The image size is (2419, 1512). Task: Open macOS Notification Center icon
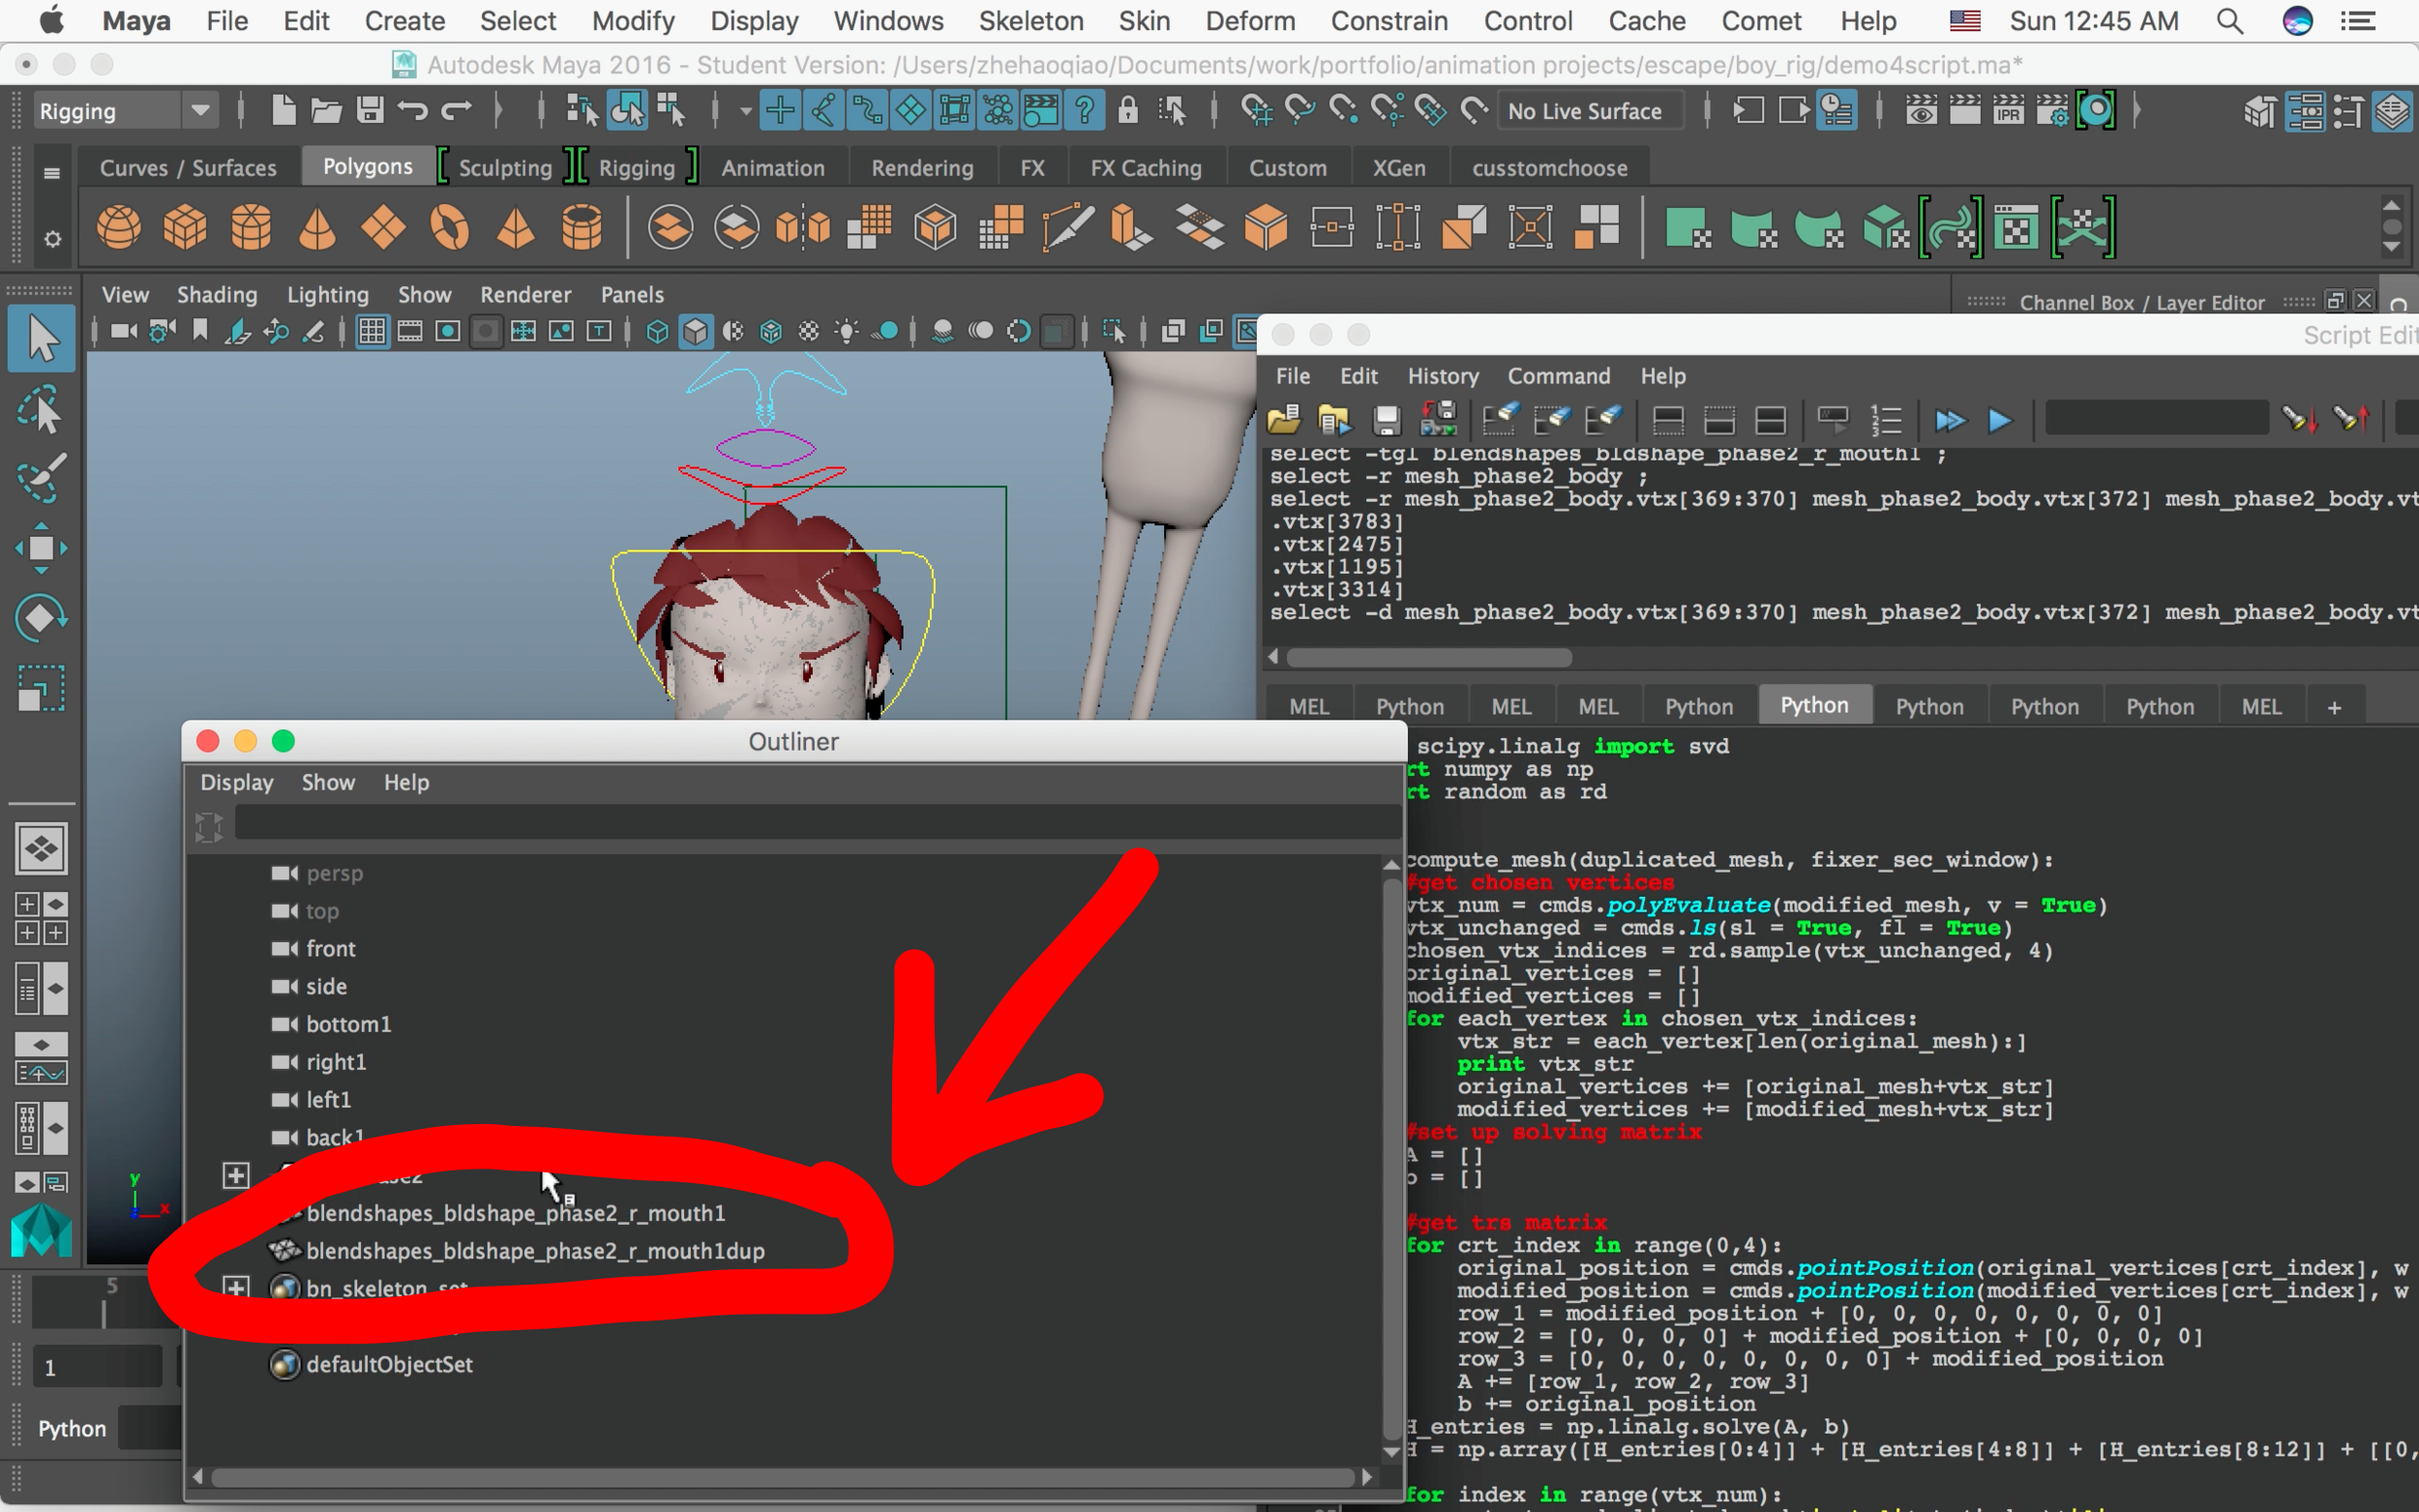point(2357,21)
